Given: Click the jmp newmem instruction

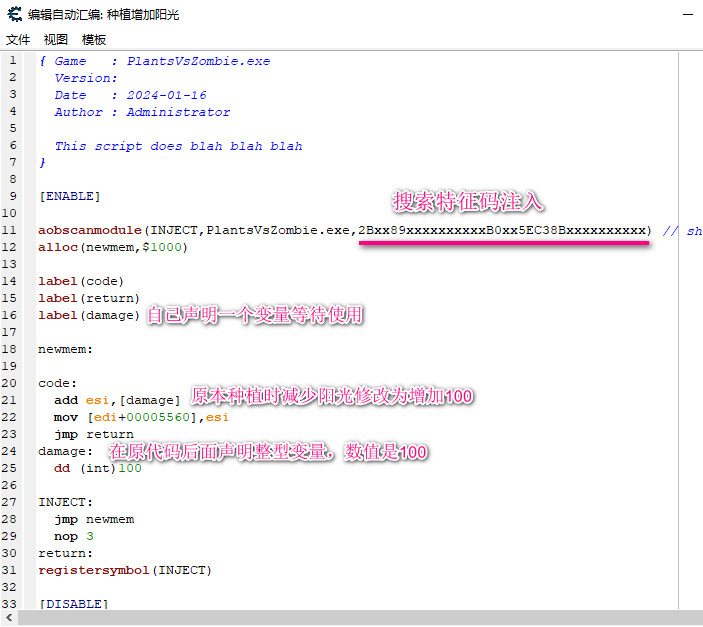Looking at the screenshot, I should [94, 519].
